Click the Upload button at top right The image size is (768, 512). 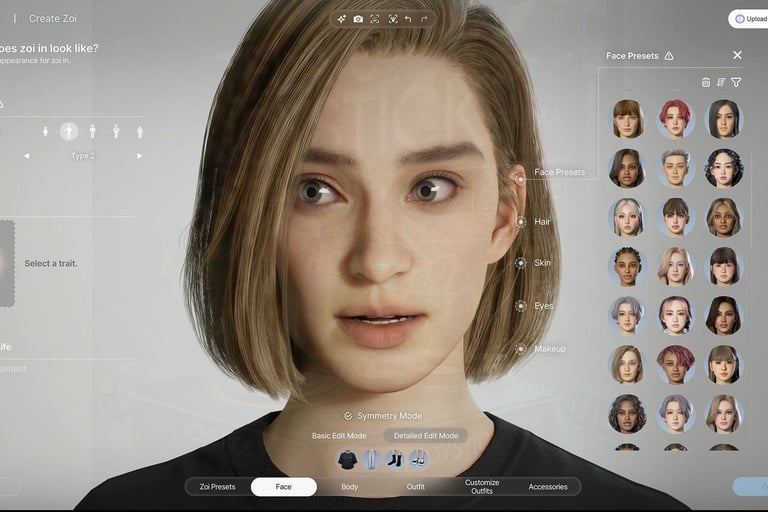pos(749,19)
